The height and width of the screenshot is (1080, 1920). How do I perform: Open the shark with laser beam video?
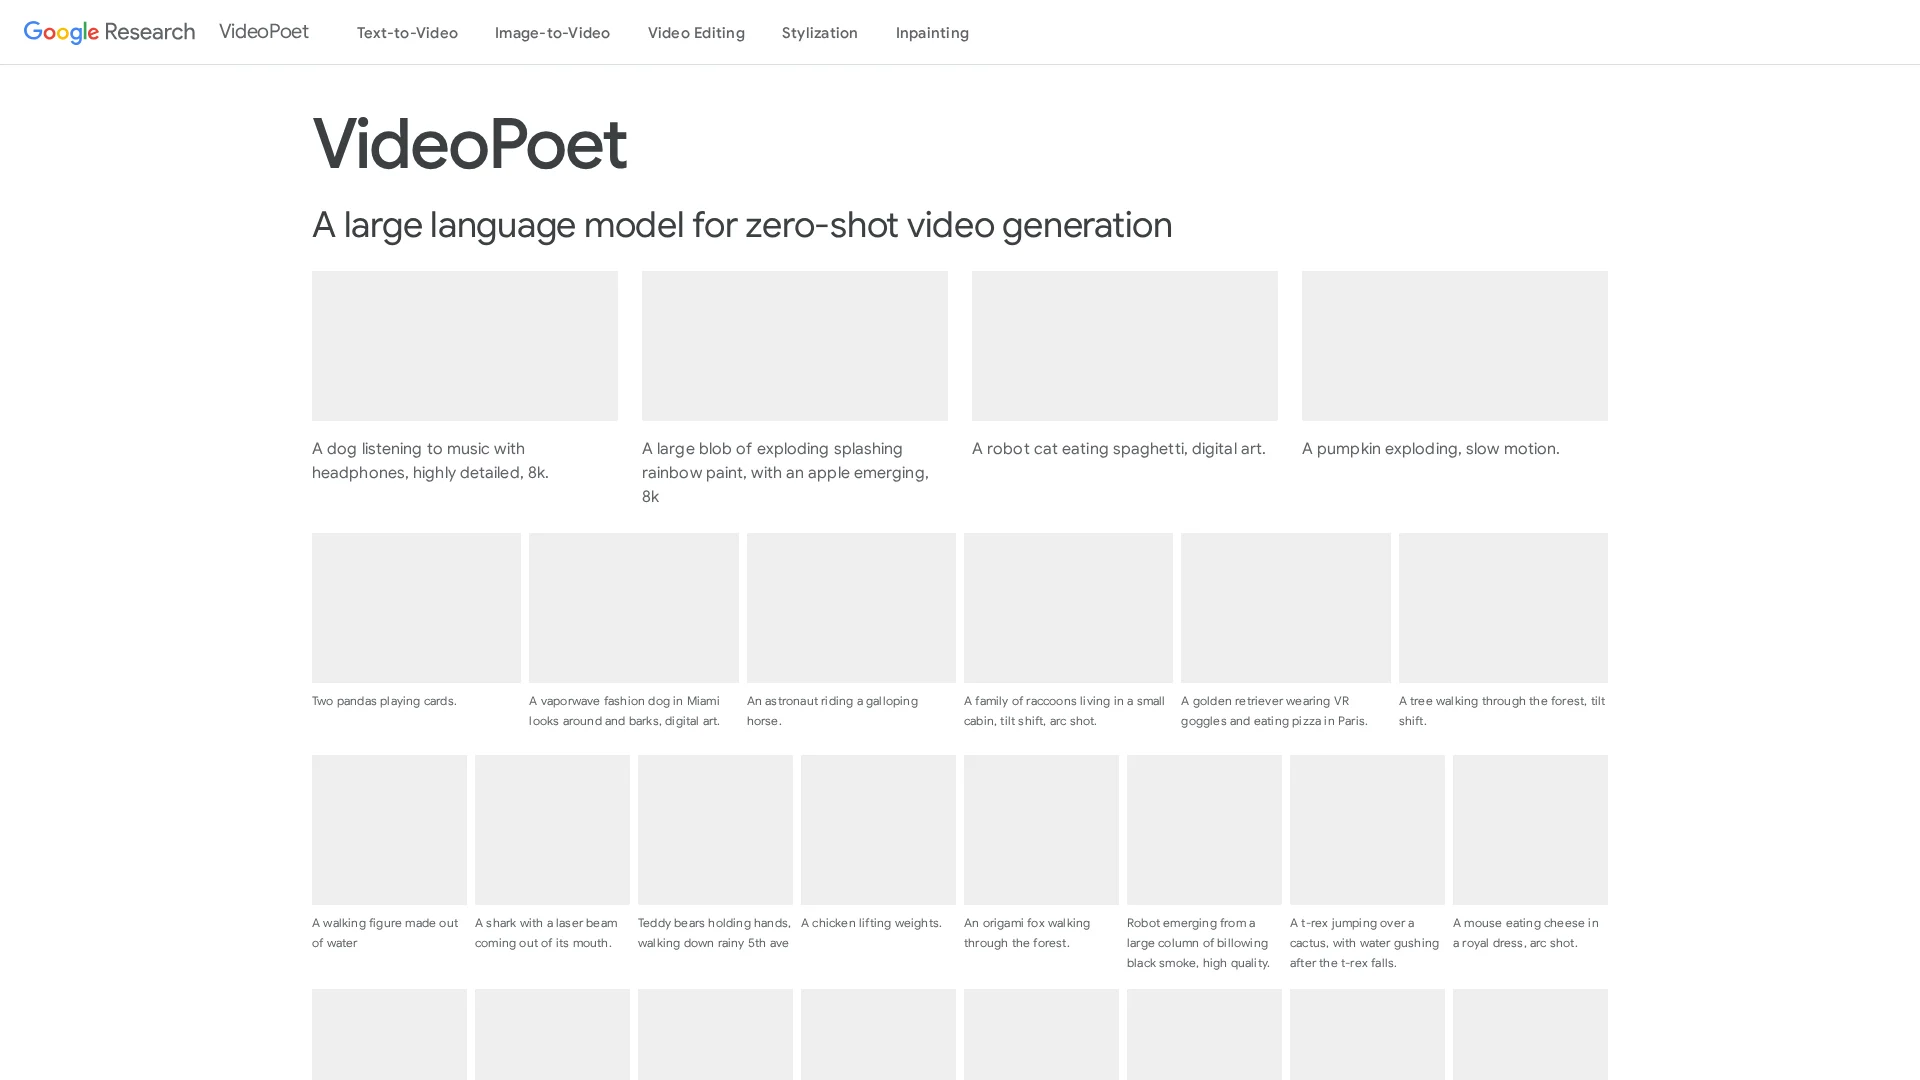click(552, 830)
